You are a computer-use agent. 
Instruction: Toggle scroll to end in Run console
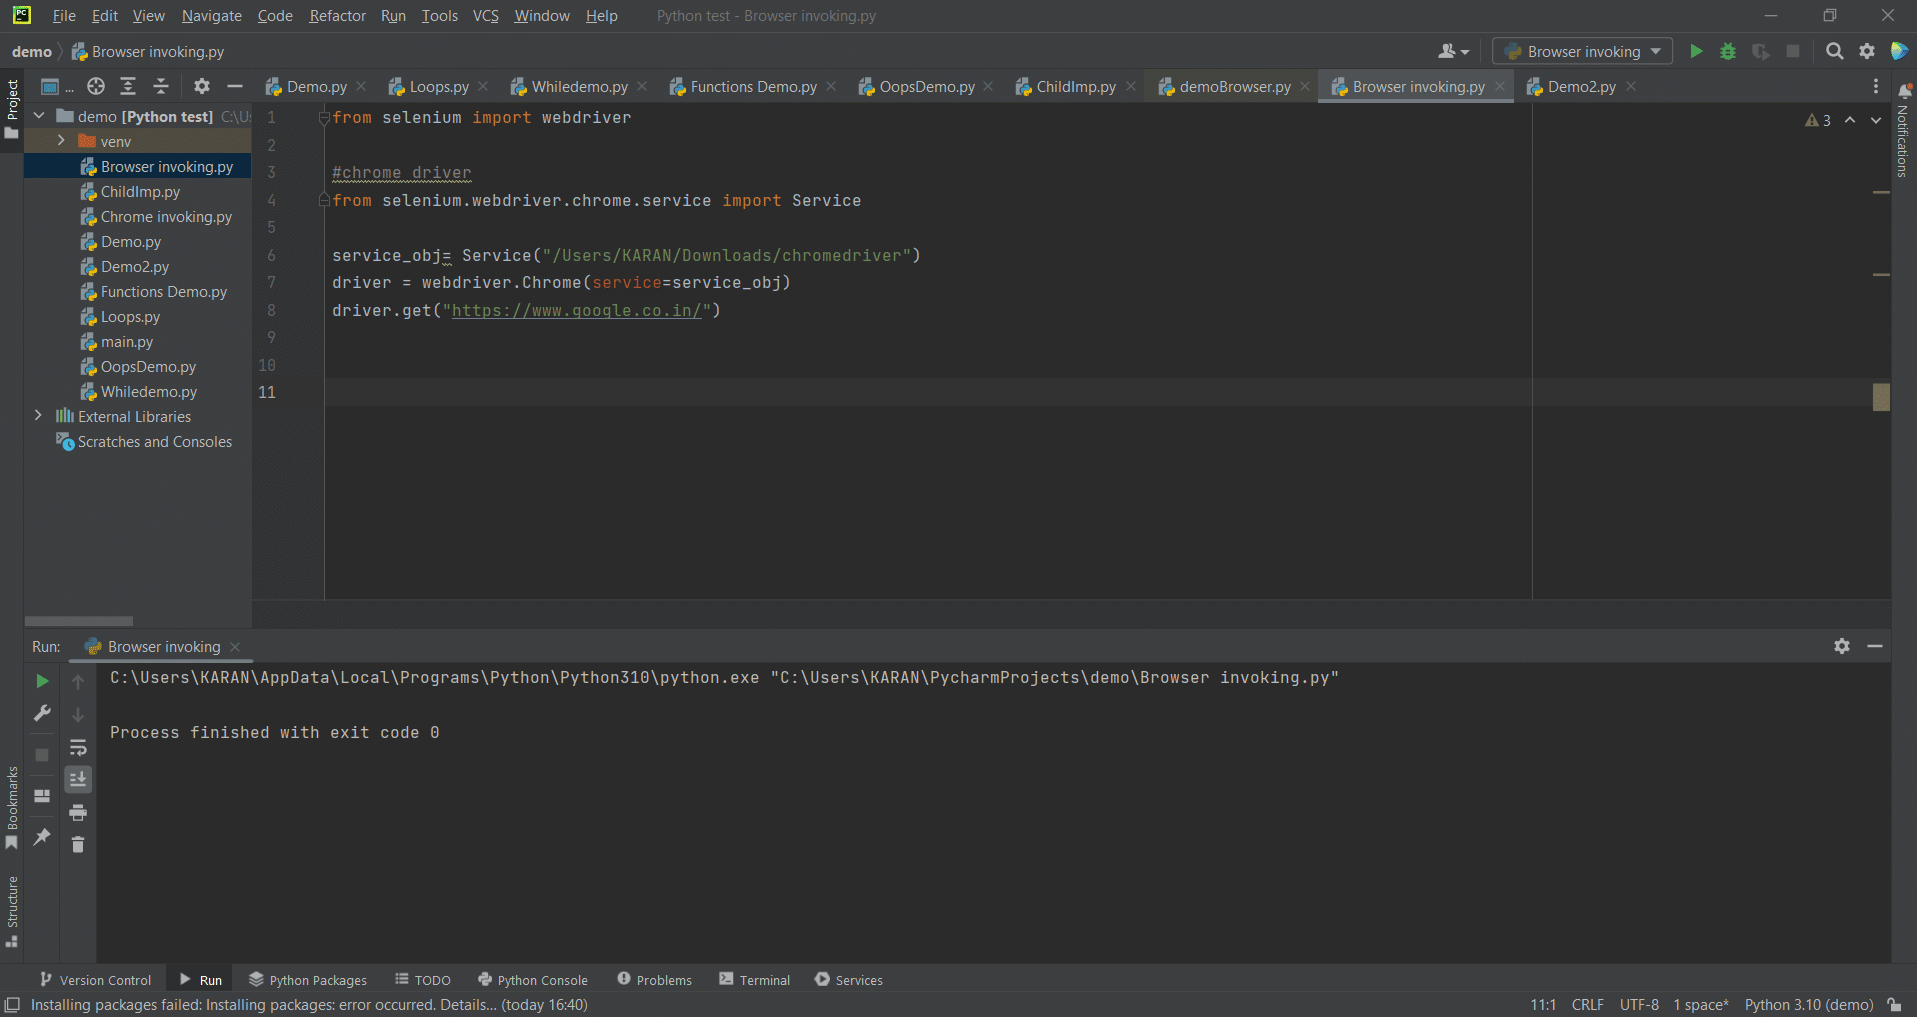coord(78,779)
